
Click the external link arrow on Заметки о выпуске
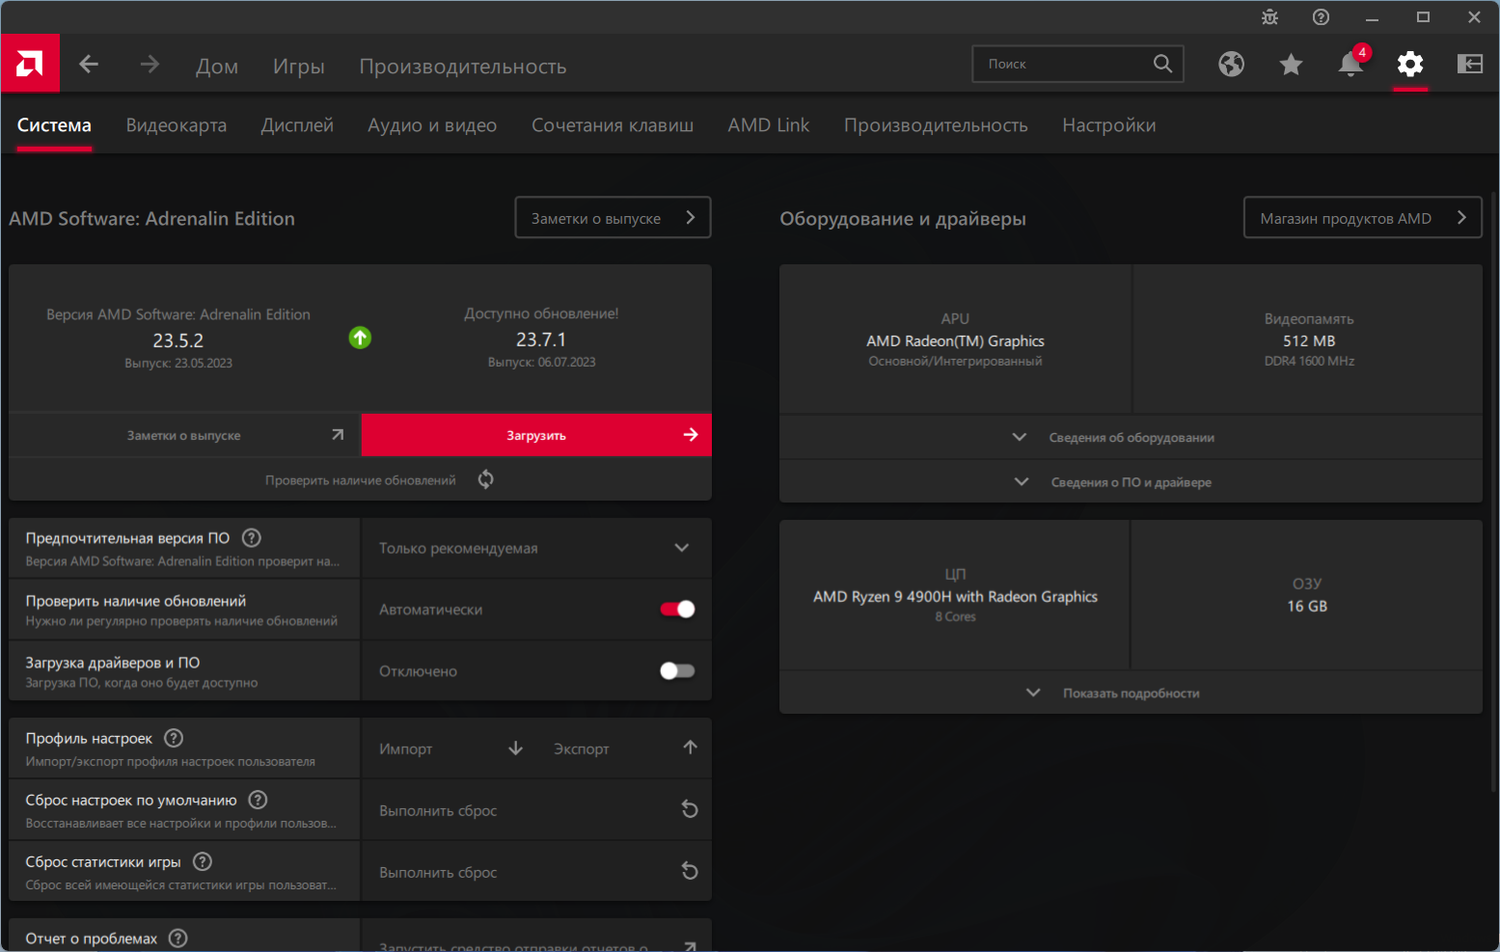[338, 435]
